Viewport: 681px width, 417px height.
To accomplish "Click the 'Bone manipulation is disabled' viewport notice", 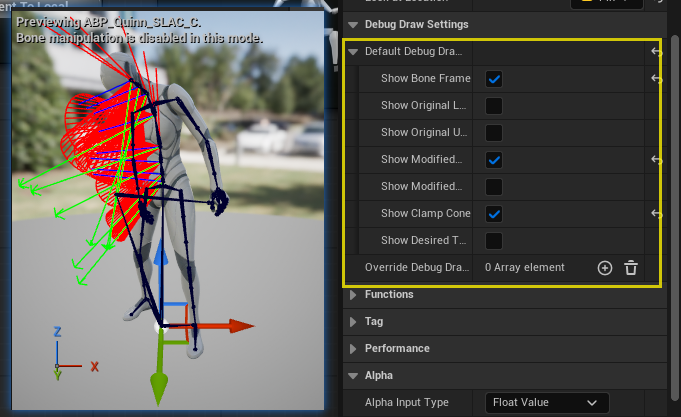I will tap(139, 39).
